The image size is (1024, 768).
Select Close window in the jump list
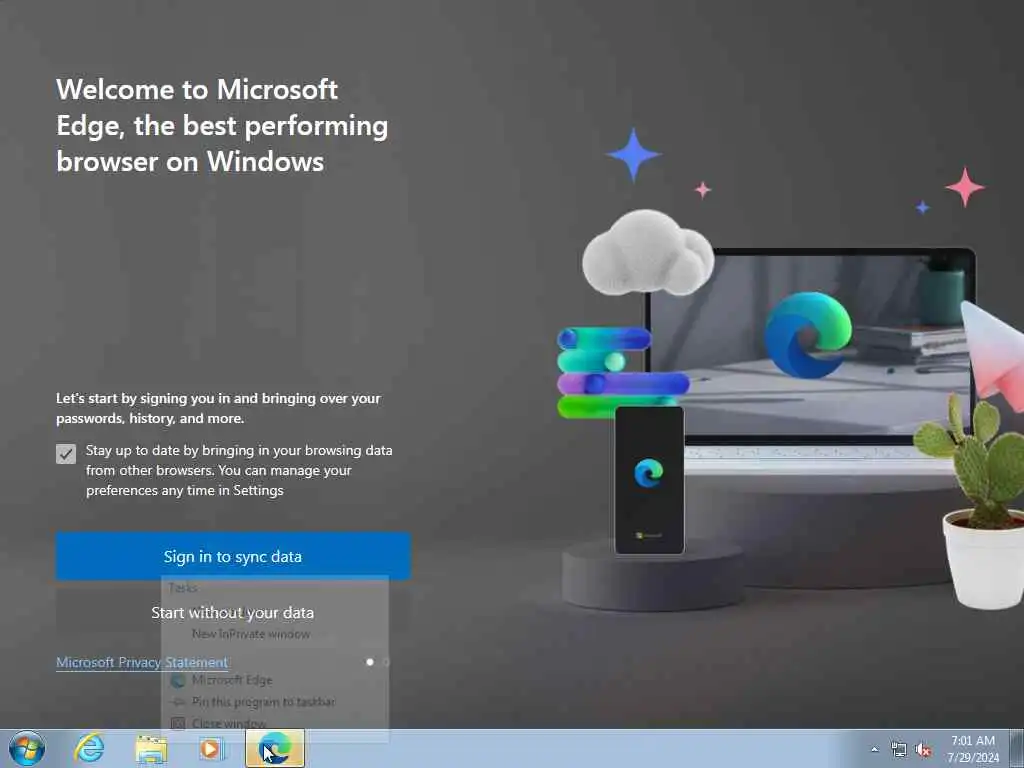pos(229,724)
